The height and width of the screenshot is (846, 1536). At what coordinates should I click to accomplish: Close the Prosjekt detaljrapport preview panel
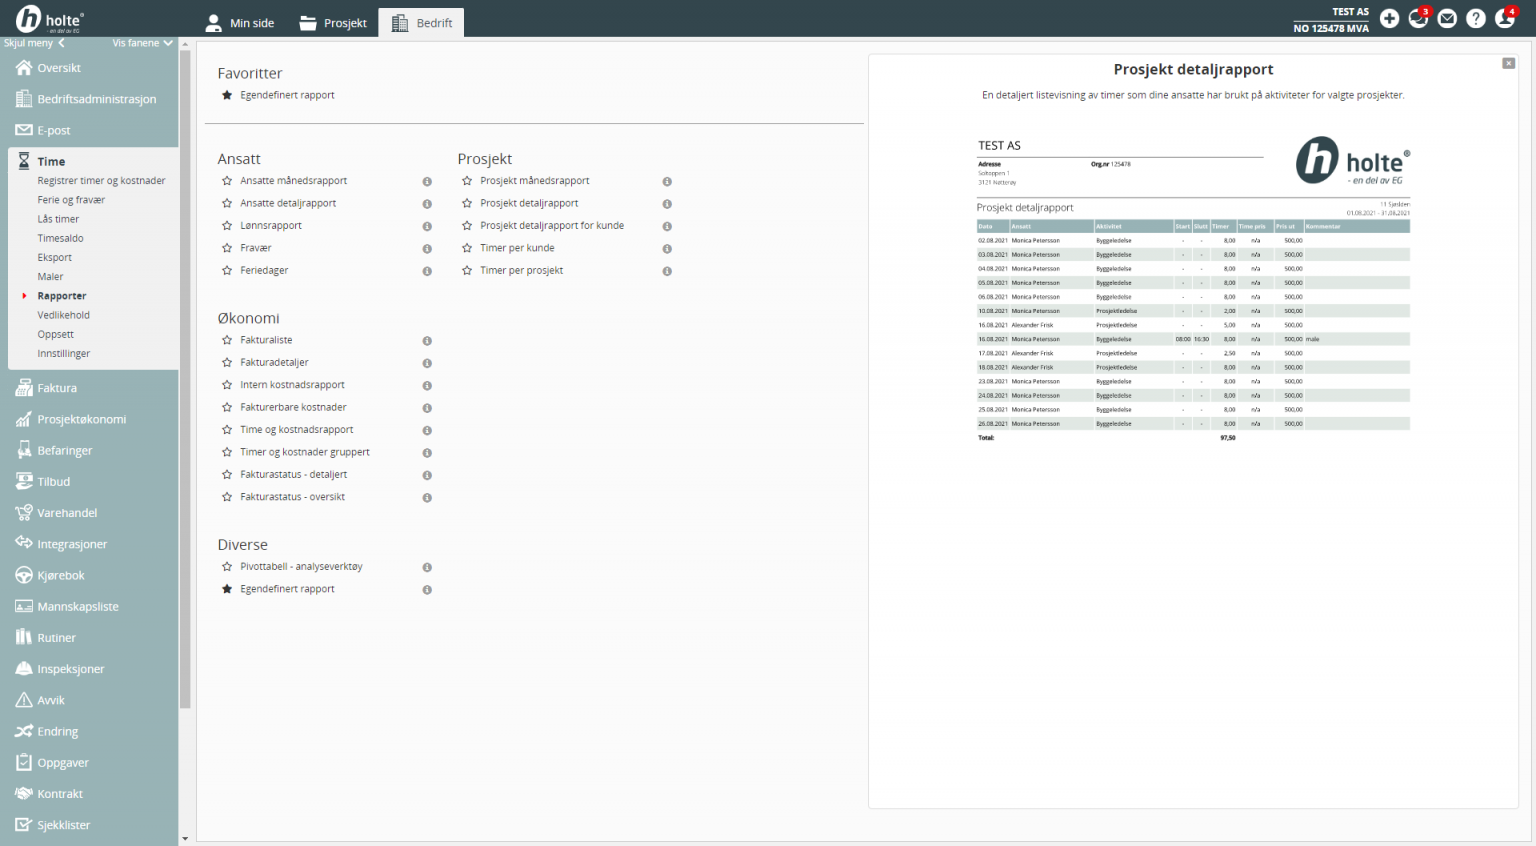pyautogui.click(x=1508, y=64)
